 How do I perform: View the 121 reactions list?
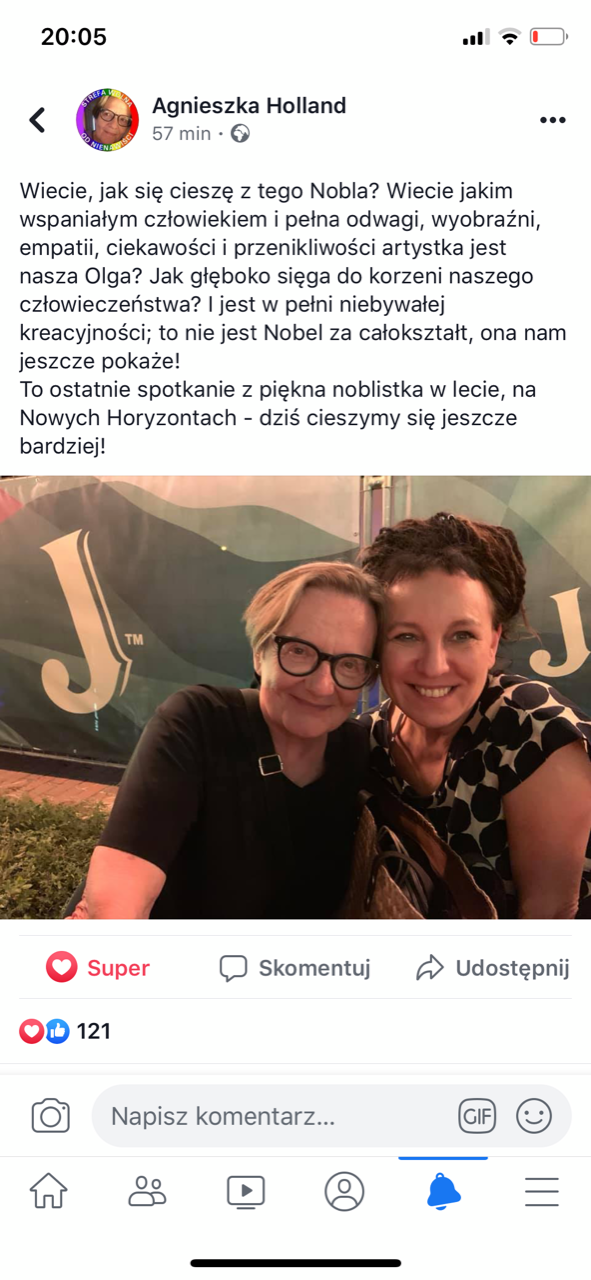65,1031
